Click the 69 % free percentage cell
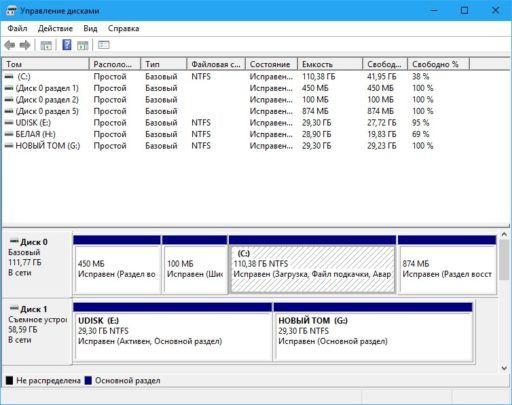 click(x=421, y=134)
